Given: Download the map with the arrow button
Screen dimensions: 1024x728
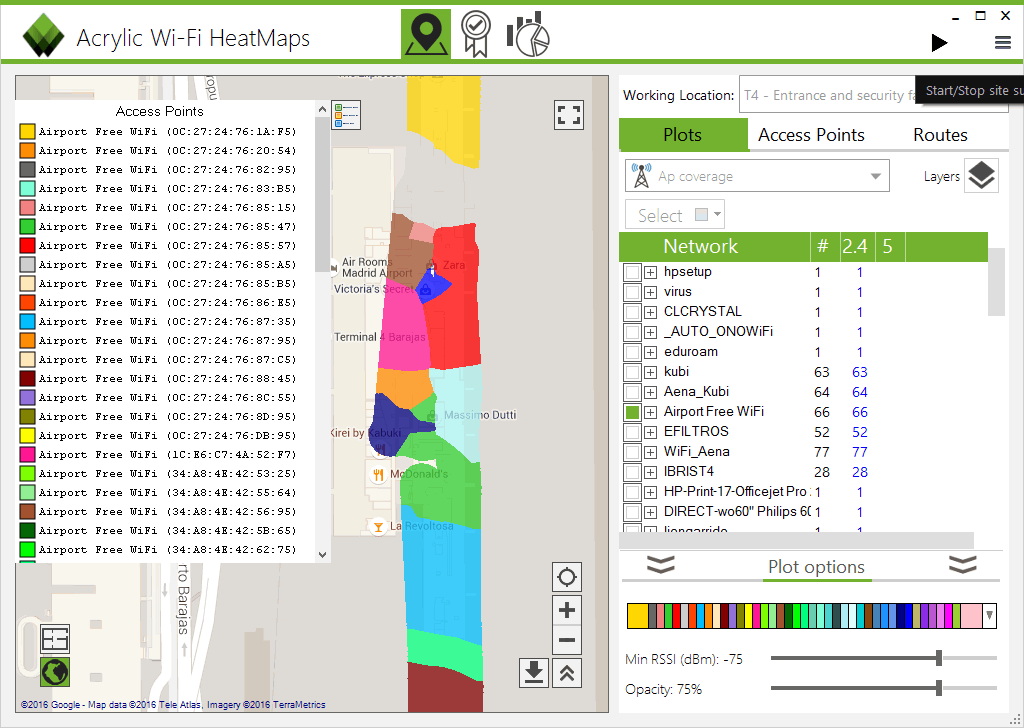Looking at the screenshot, I should coord(534,673).
